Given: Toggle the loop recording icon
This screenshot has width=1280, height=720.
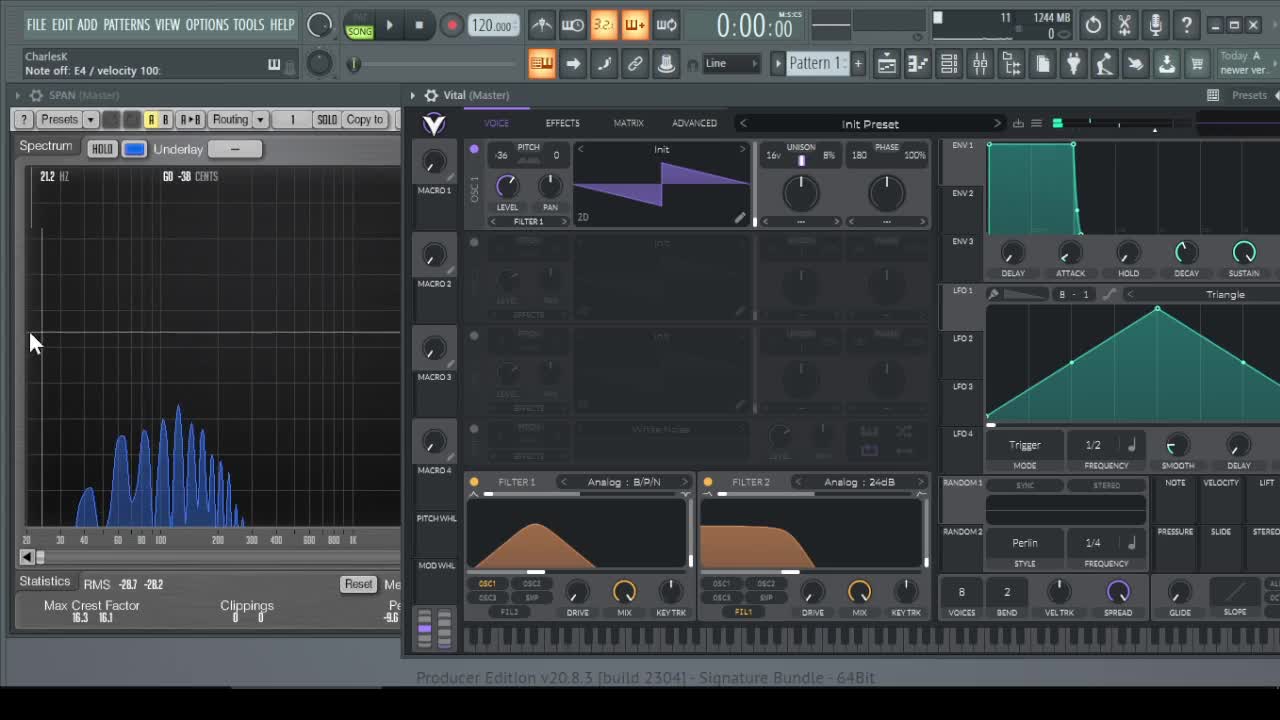Looking at the screenshot, I should [x=666, y=25].
